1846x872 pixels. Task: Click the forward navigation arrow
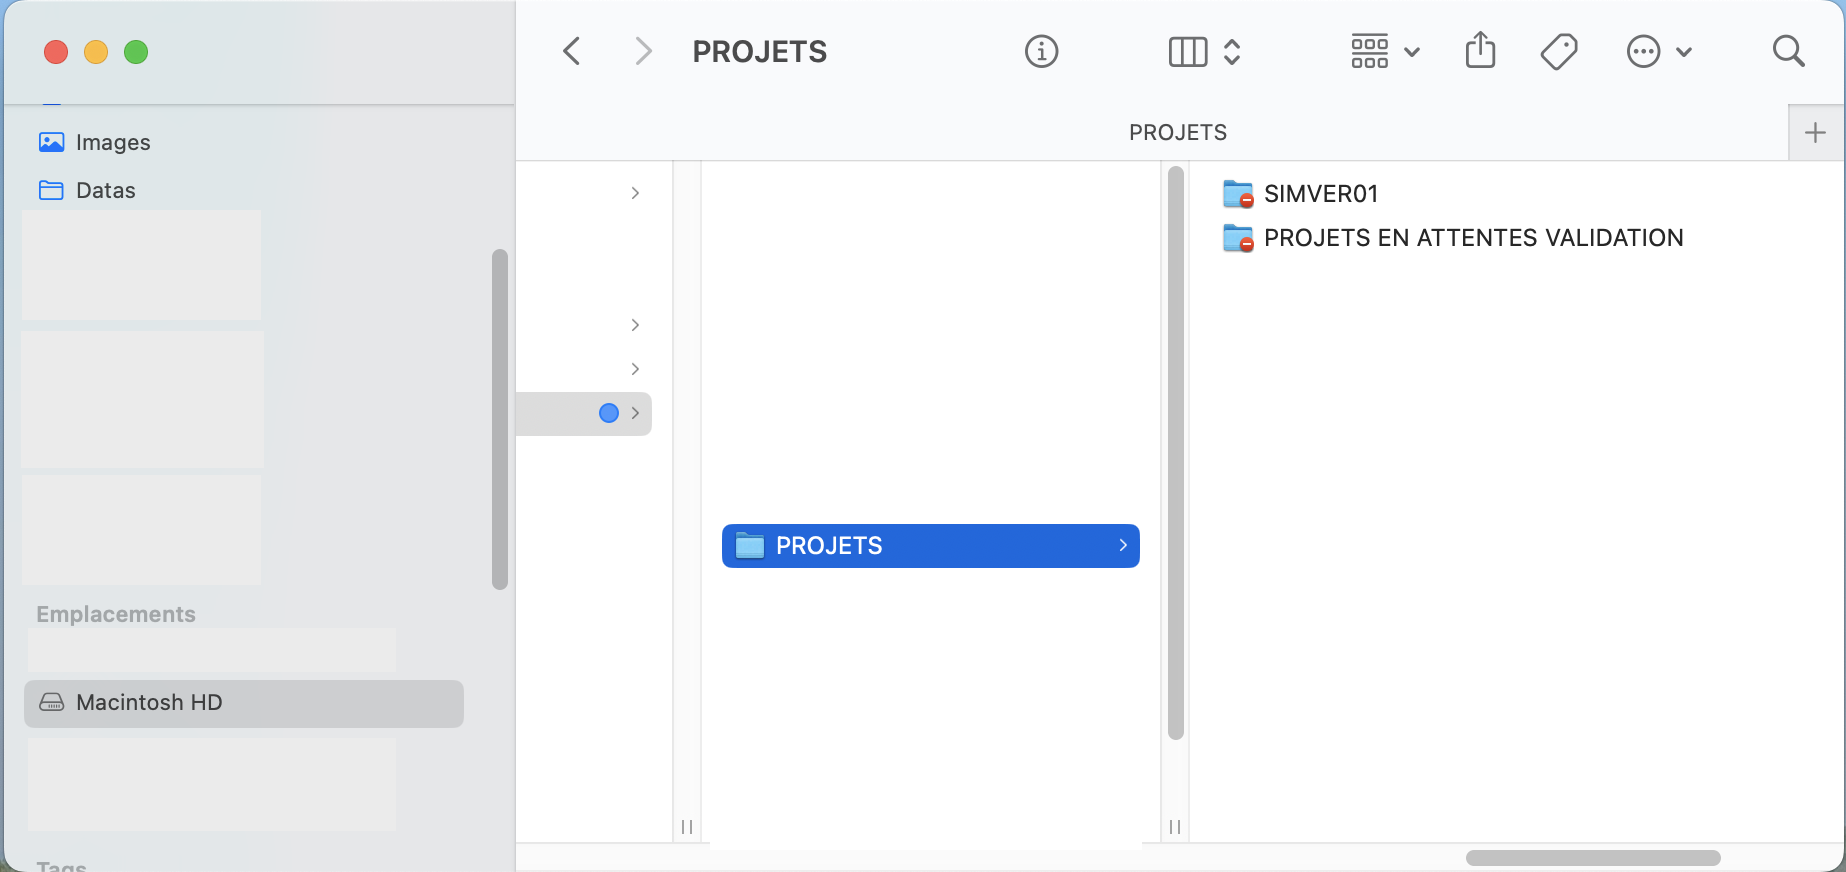coord(643,51)
